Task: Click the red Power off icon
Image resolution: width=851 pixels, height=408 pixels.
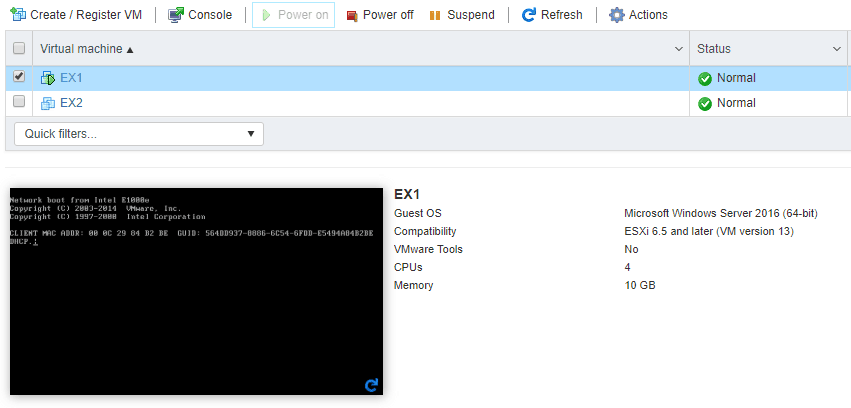Action: point(352,16)
